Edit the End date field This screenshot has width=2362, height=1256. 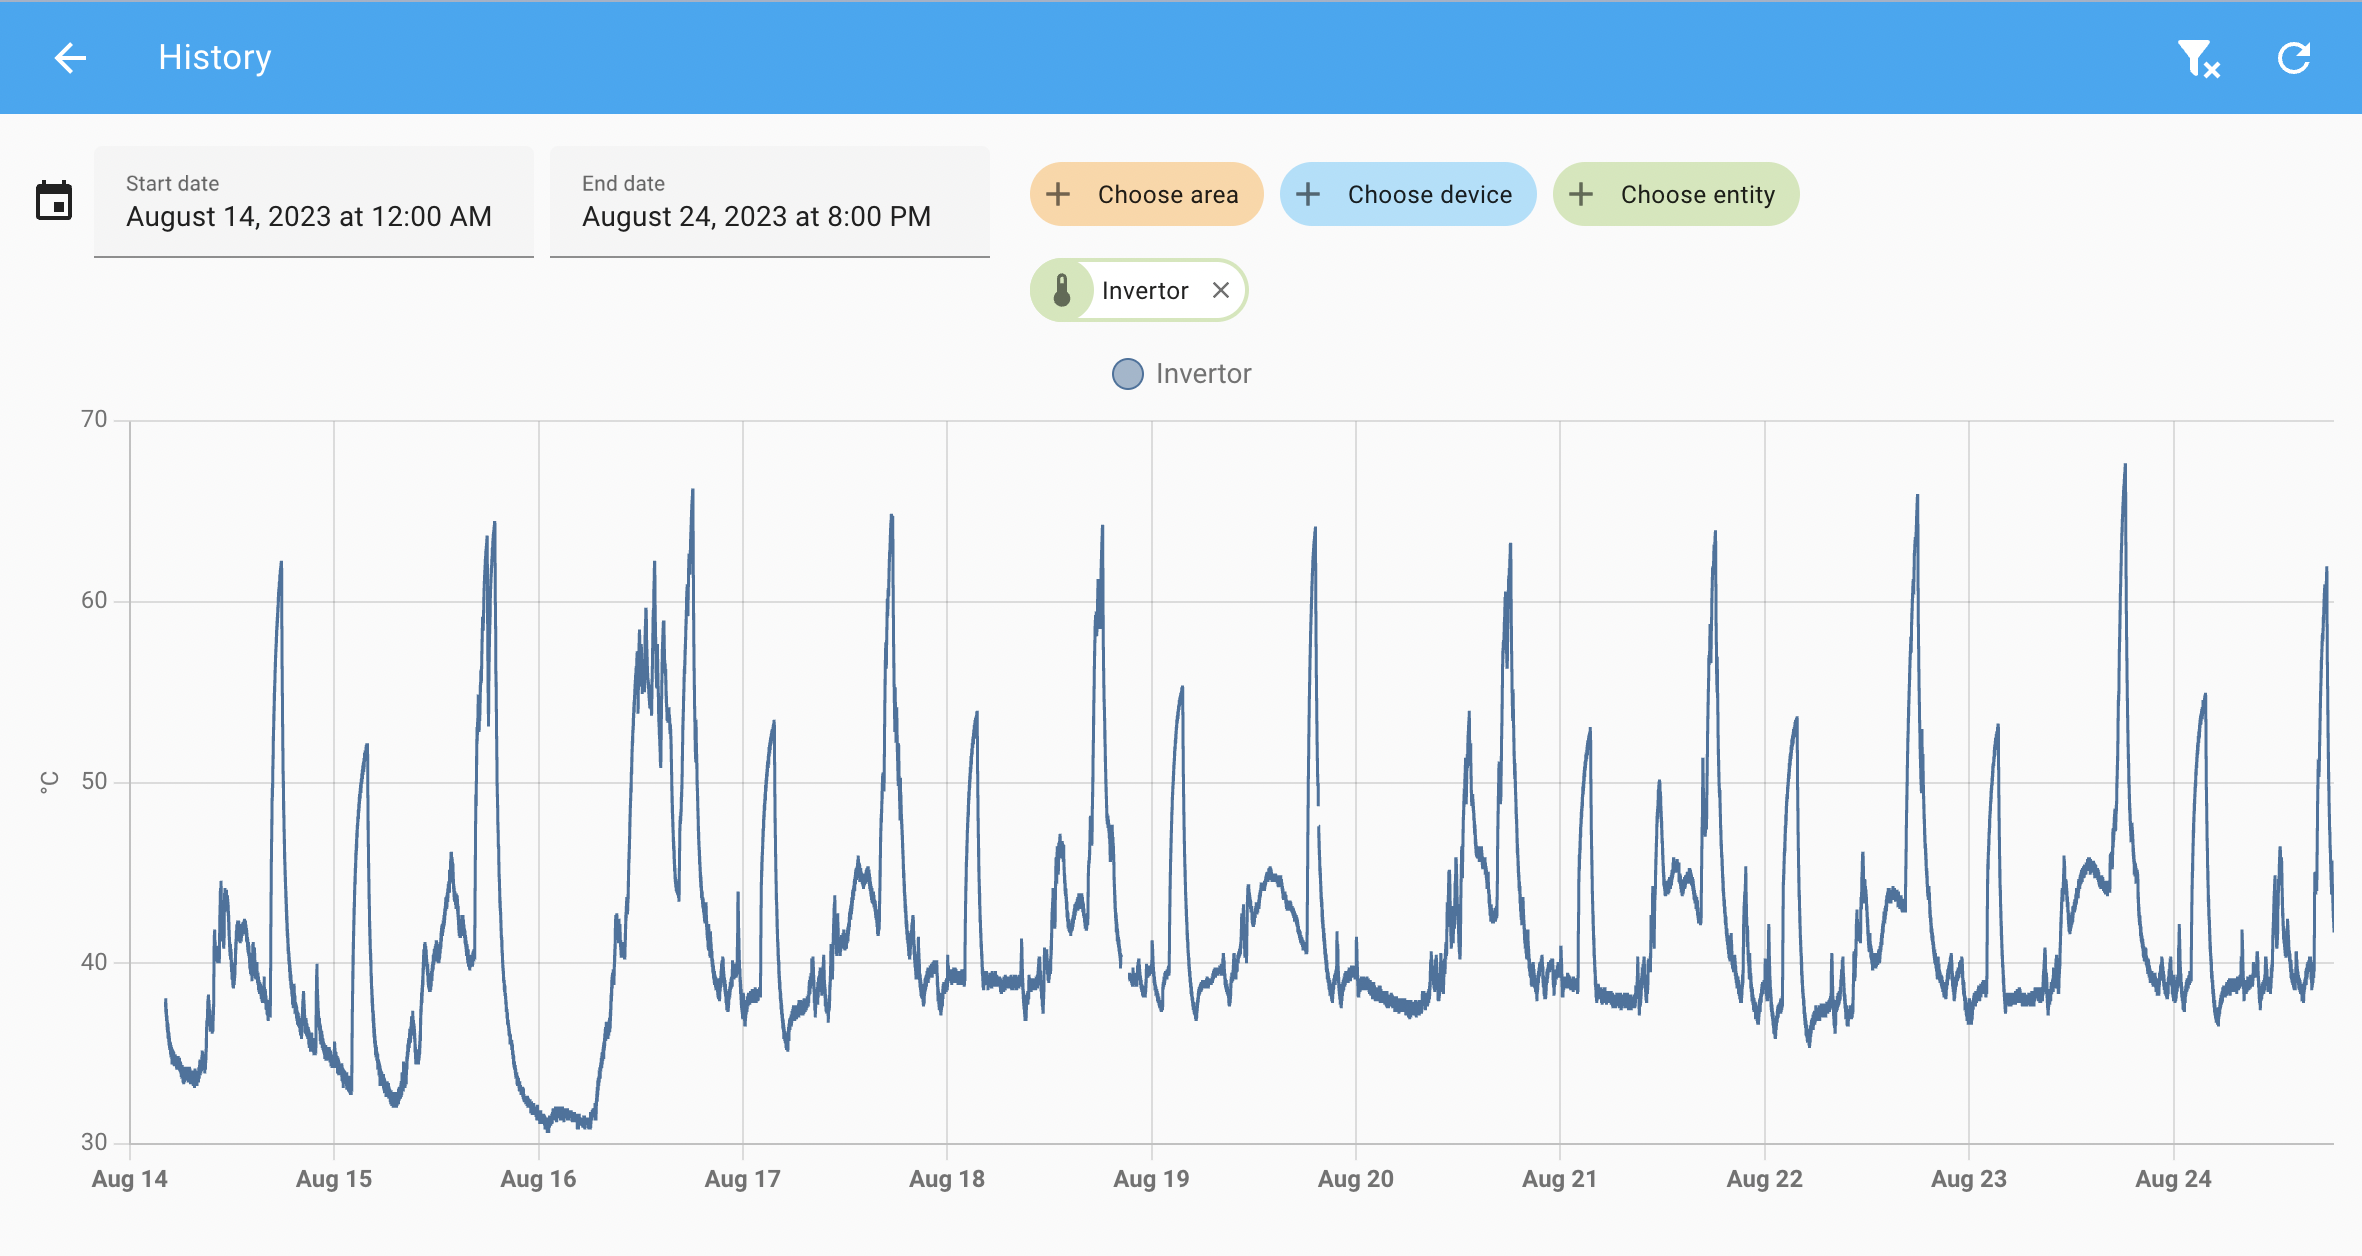click(x=770, y=201)
